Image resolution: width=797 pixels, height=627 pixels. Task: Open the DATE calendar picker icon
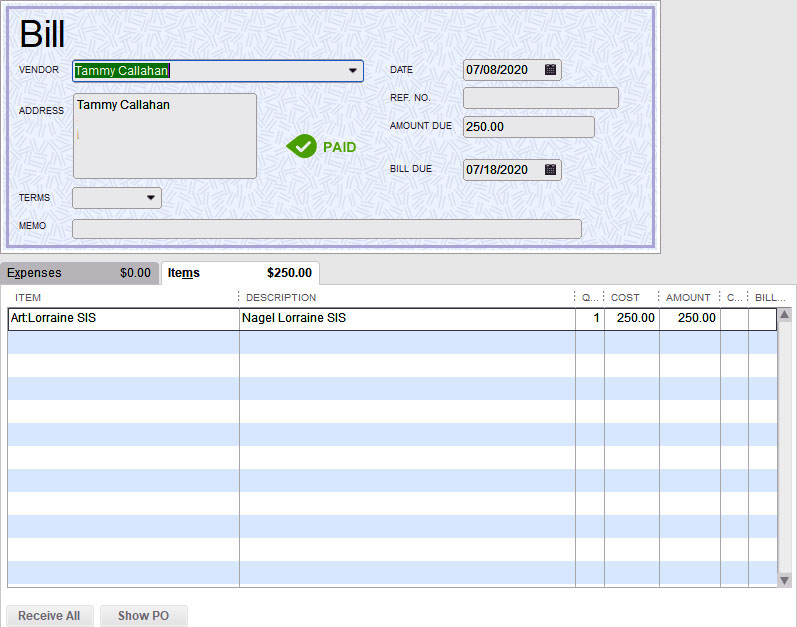[x=550, y=70]
